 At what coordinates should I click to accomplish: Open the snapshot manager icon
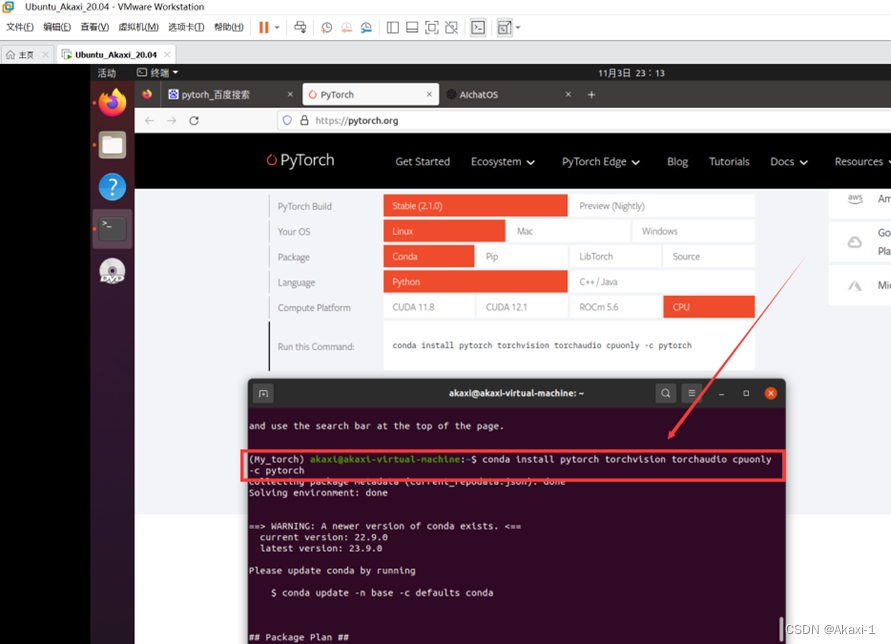tap(367, 27)
